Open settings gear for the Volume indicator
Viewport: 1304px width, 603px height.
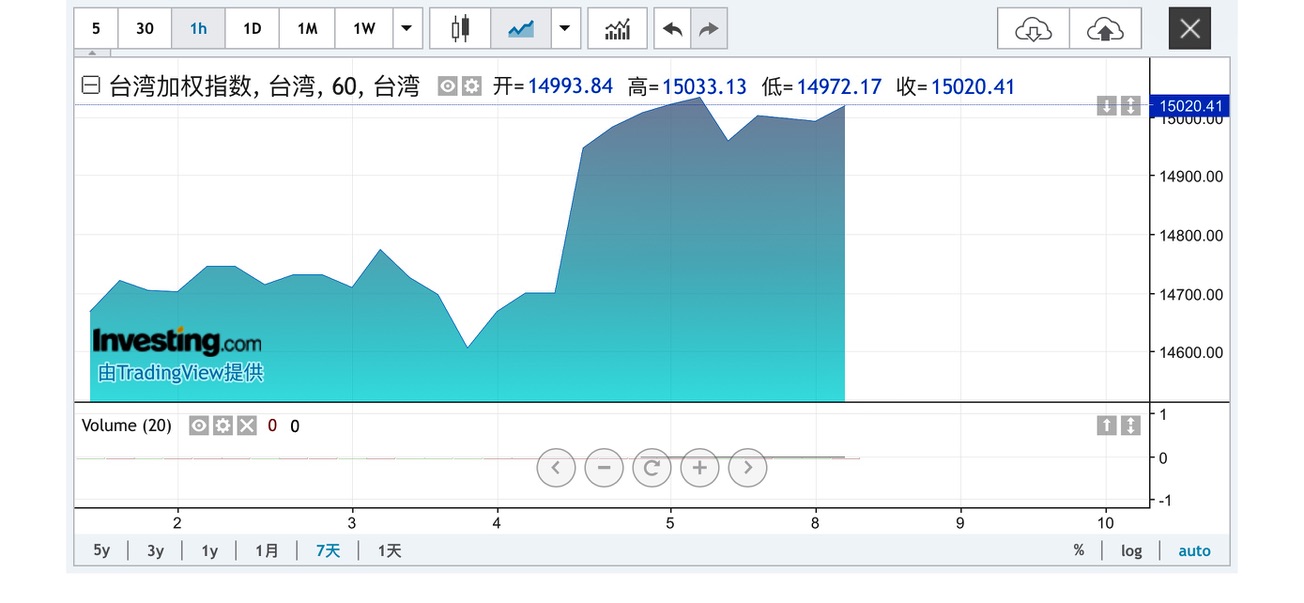point(222,426)
